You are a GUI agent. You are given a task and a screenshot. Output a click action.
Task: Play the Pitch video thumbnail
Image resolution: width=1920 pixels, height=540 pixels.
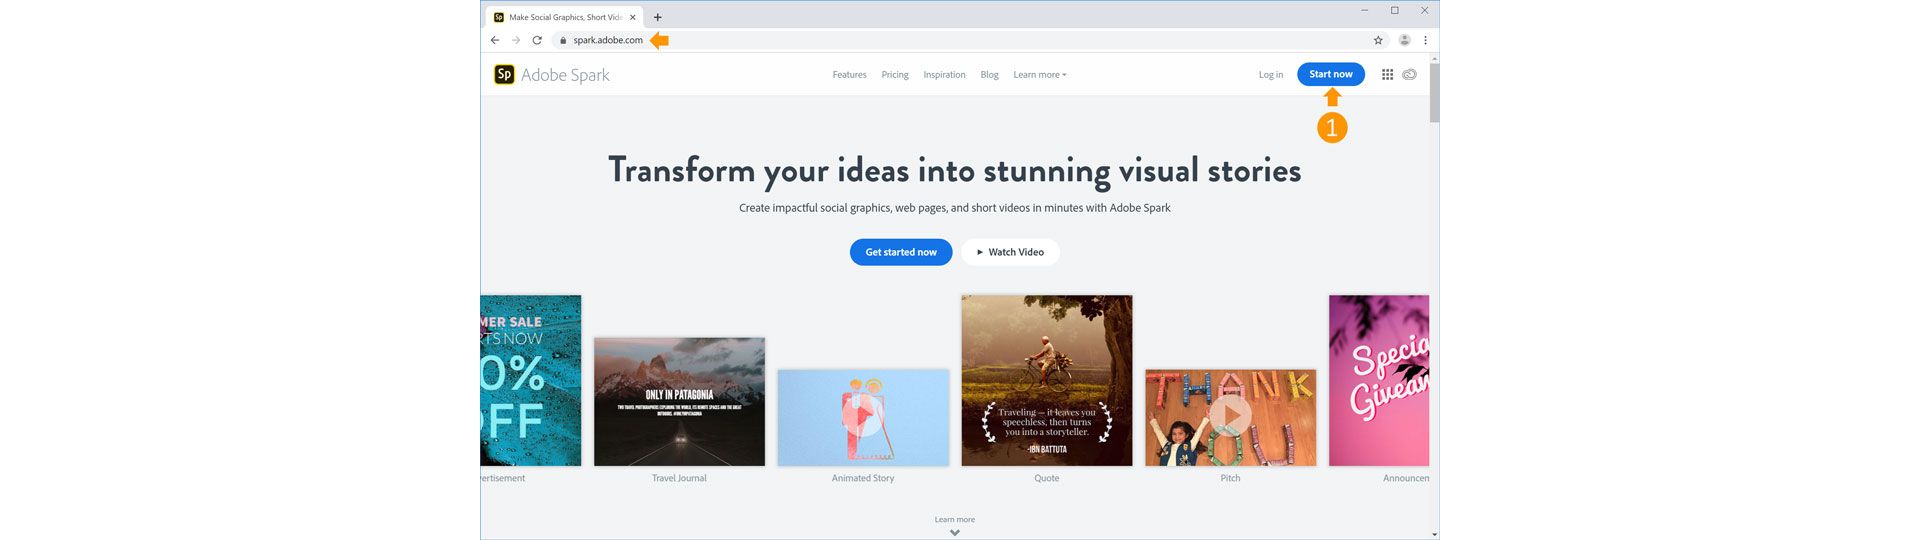click(x=1230, y=417)
